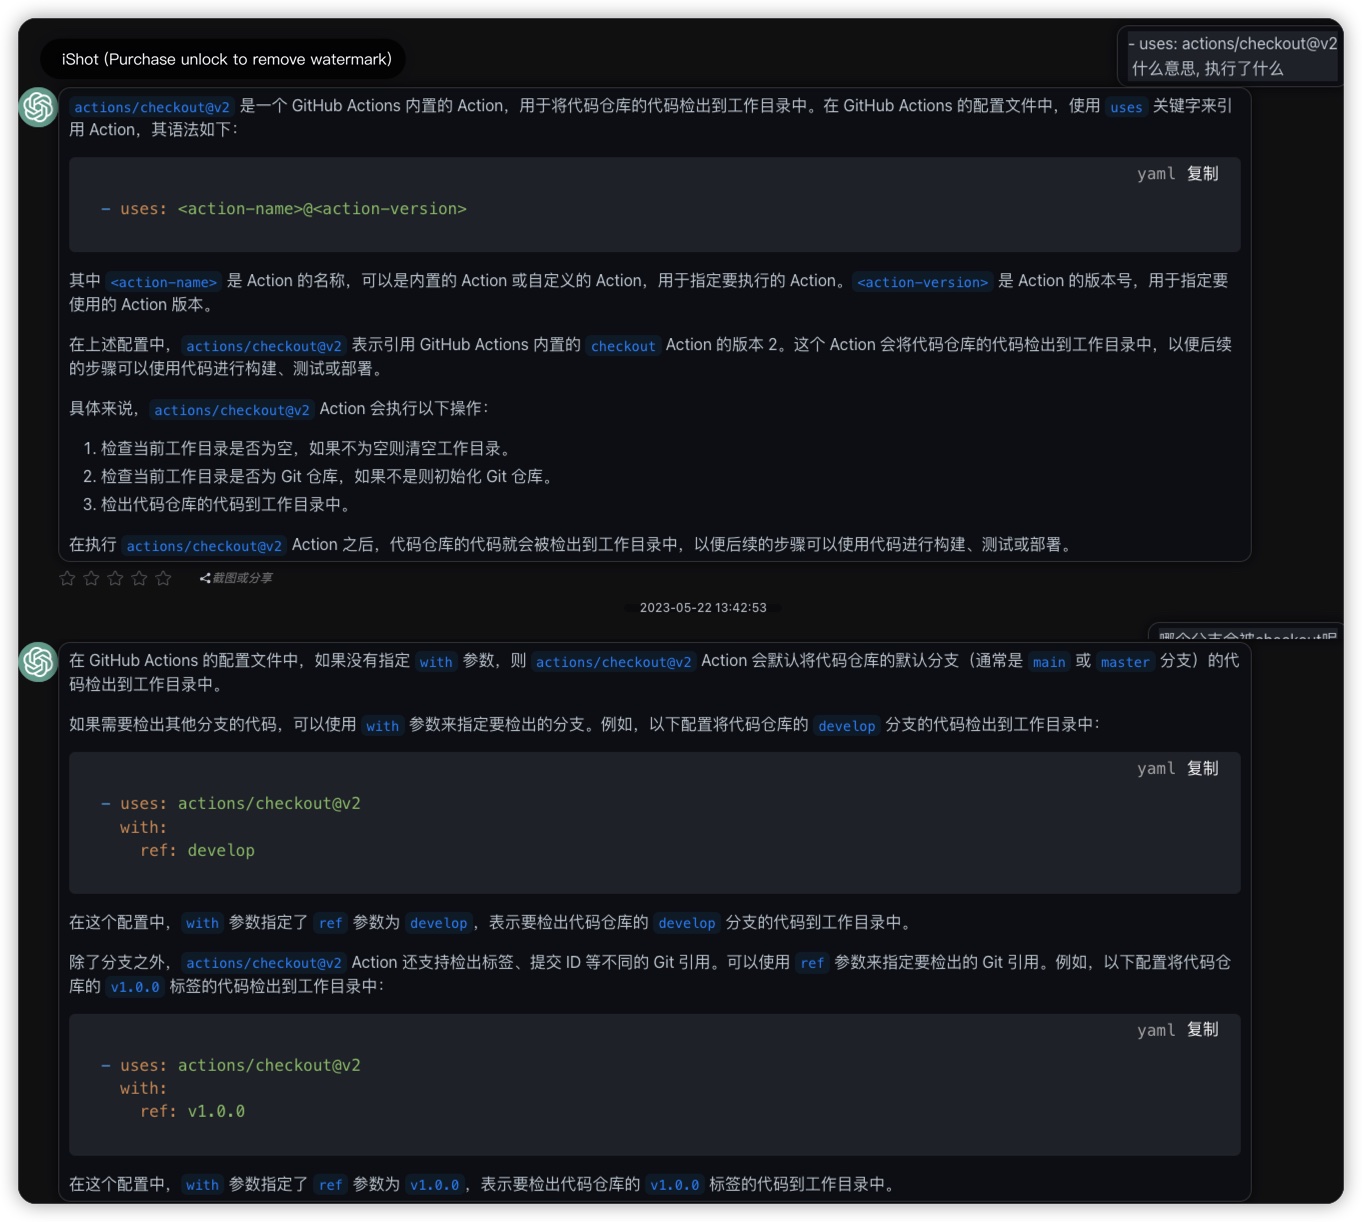Select the fourth rating star
Screen dimensions: 1362x1222
[139, 578]
